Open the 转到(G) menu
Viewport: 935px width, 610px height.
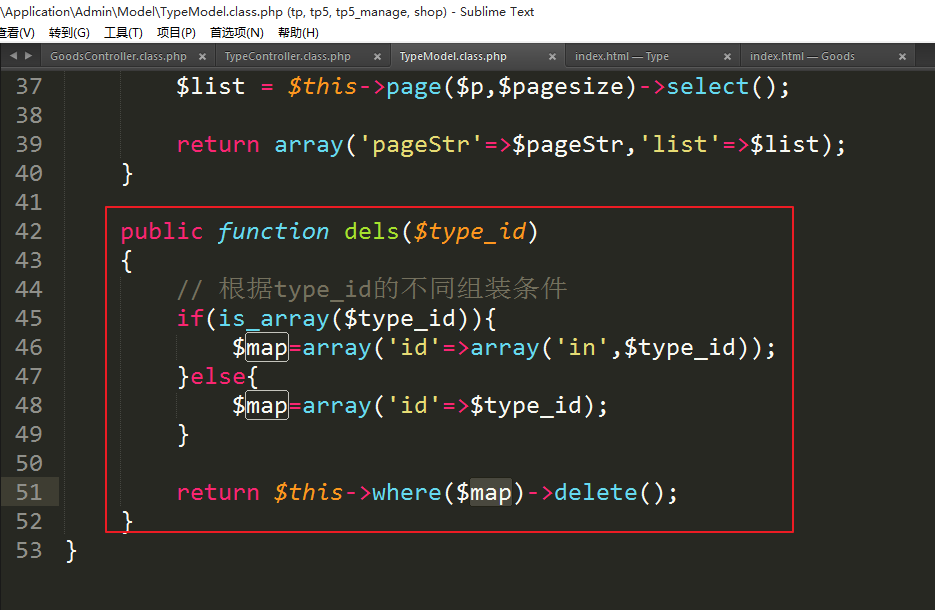click(69, 32)
